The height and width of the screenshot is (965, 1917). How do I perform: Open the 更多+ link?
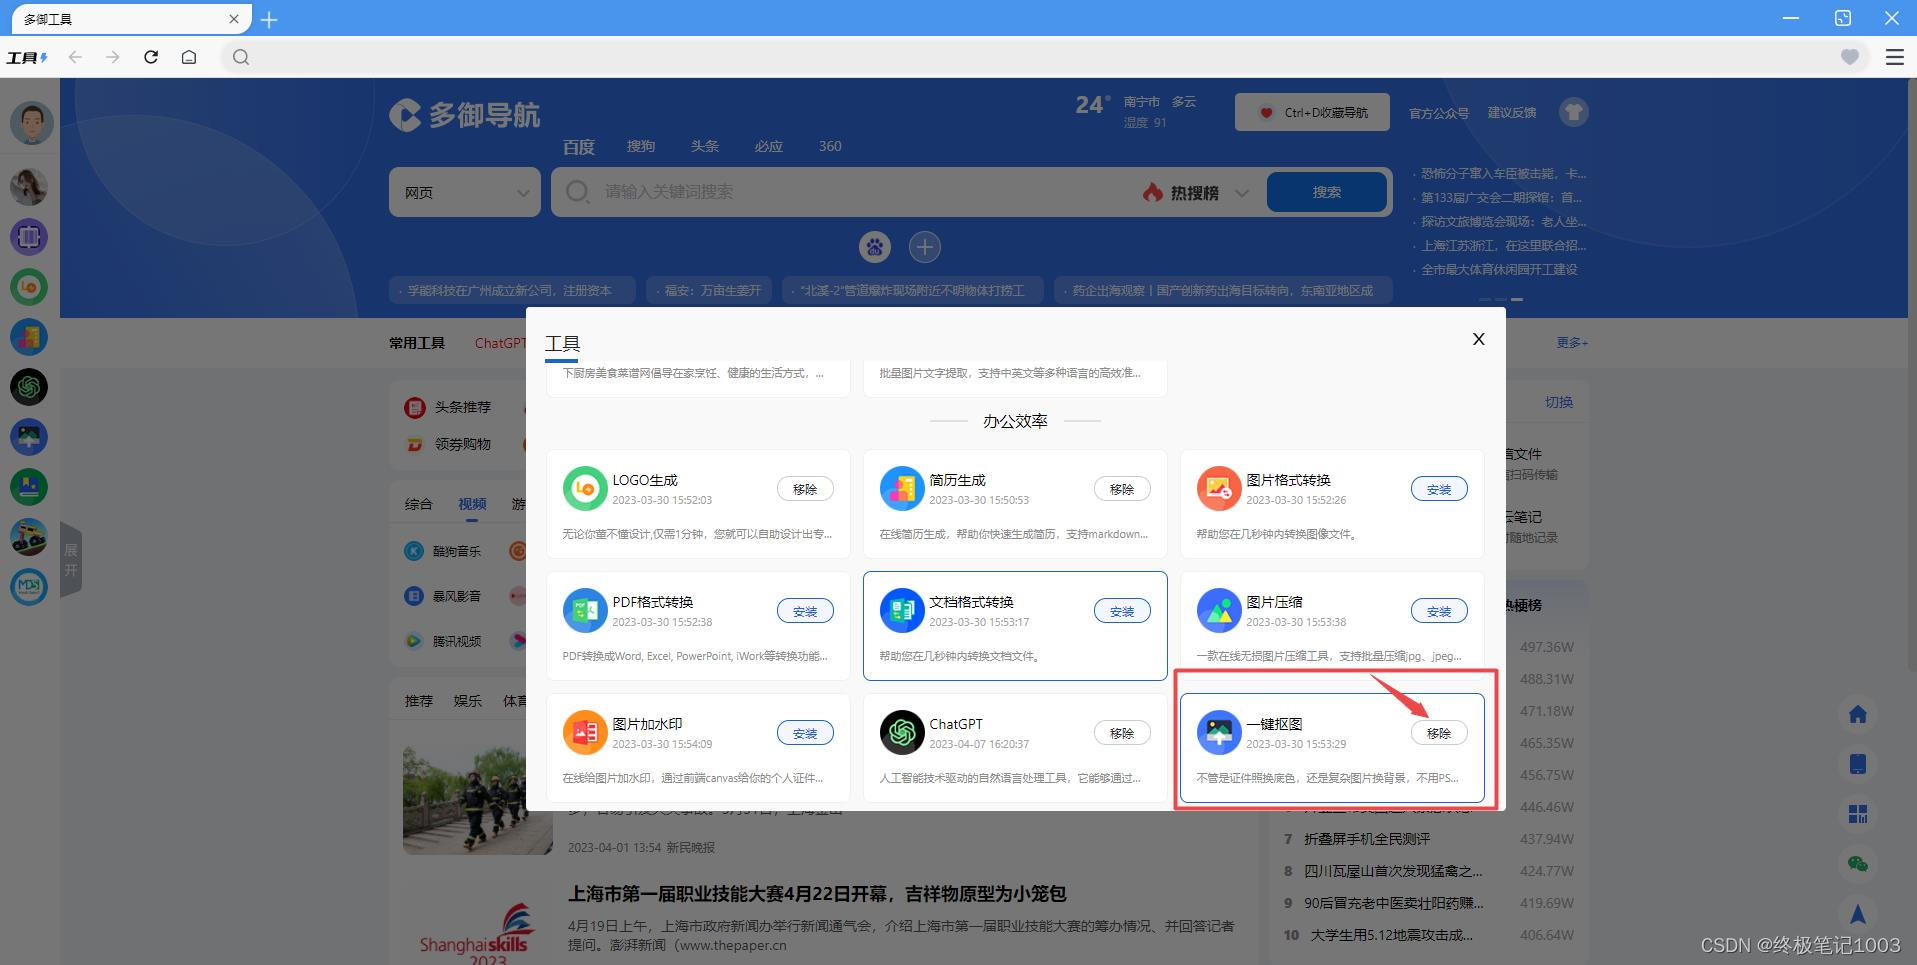1572,343
